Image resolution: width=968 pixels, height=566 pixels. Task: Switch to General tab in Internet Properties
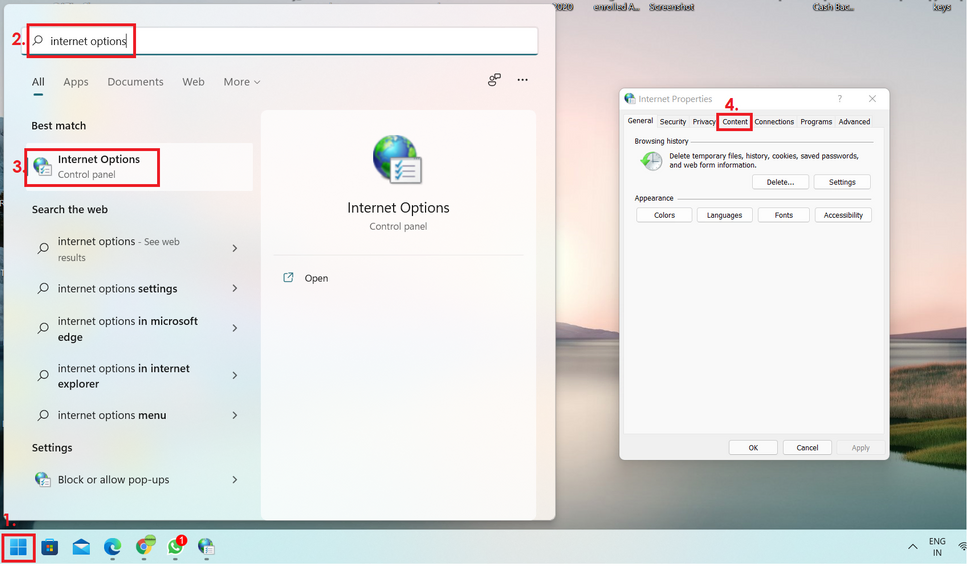(640, 121)
